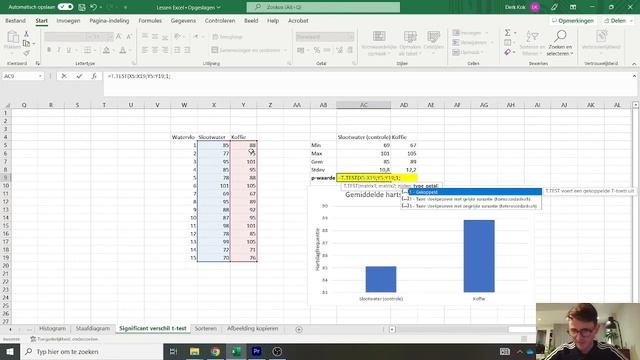Viewport: 640px width, 360px height.
Task: Click the Name Box showing AC9
Action: 20,76
